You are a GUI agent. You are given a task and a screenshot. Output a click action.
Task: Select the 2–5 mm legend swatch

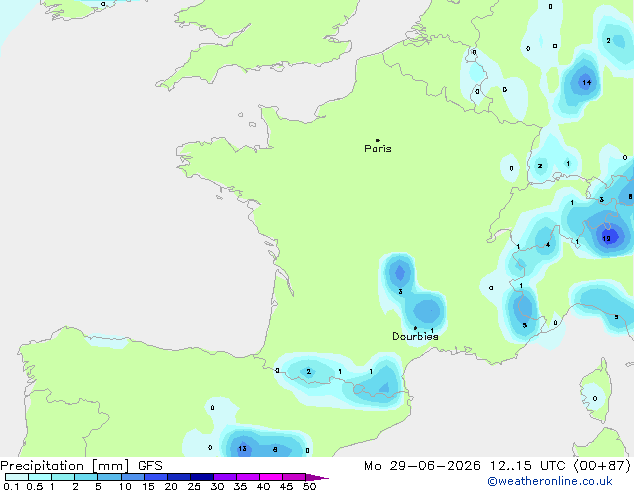[86, 477]
